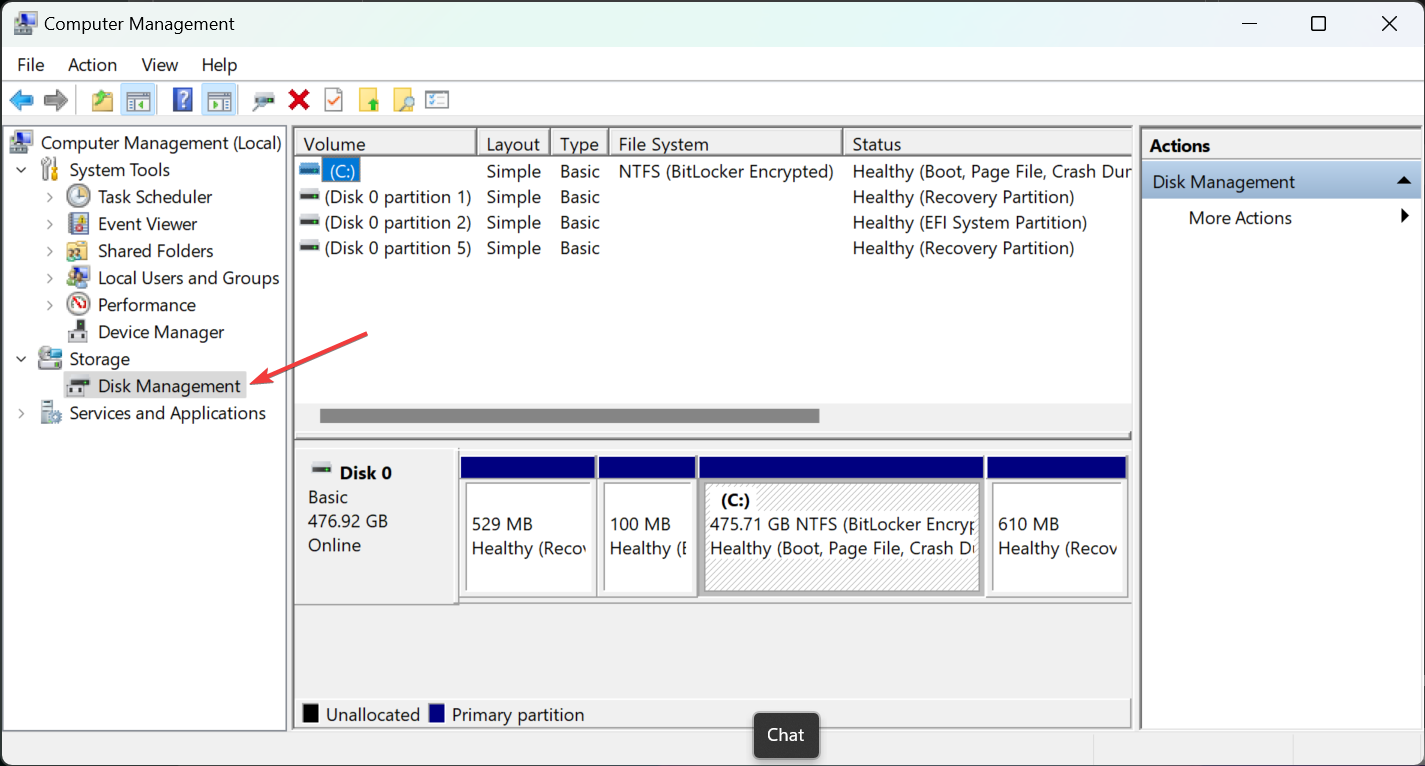This screenshot has width=1425, height=766.
Task: Collapse the Disk Management actions section arrow
Action: pyautogui.click(x=1403, y=181)
